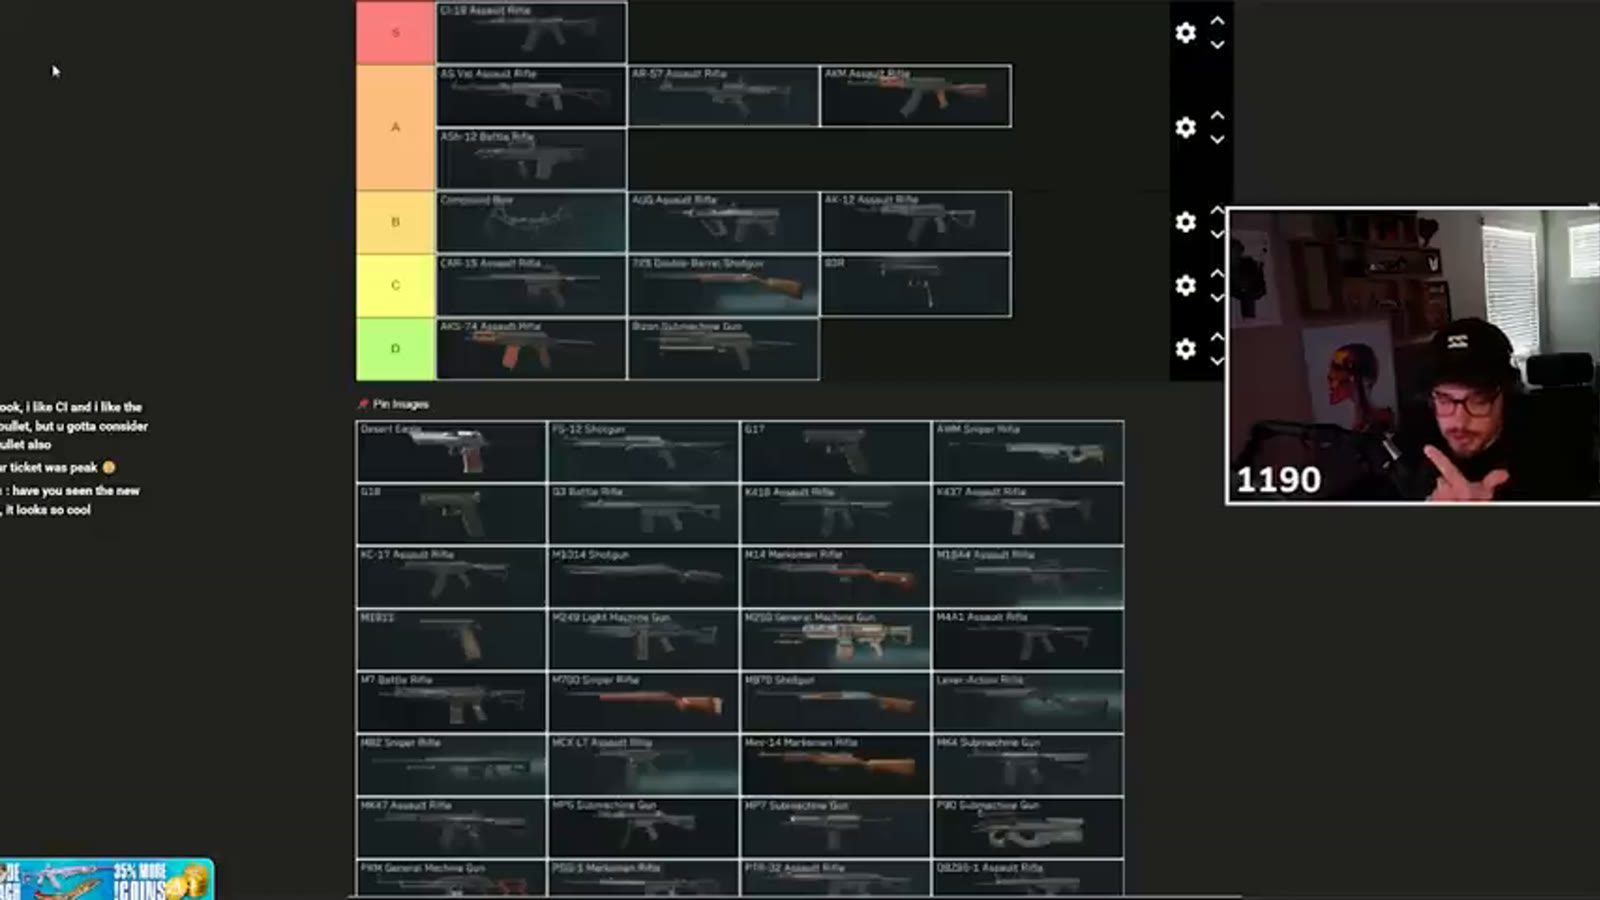1600x900 pixels.
Task: Open settings gear for the S tier row
Action: (1185, 33)
